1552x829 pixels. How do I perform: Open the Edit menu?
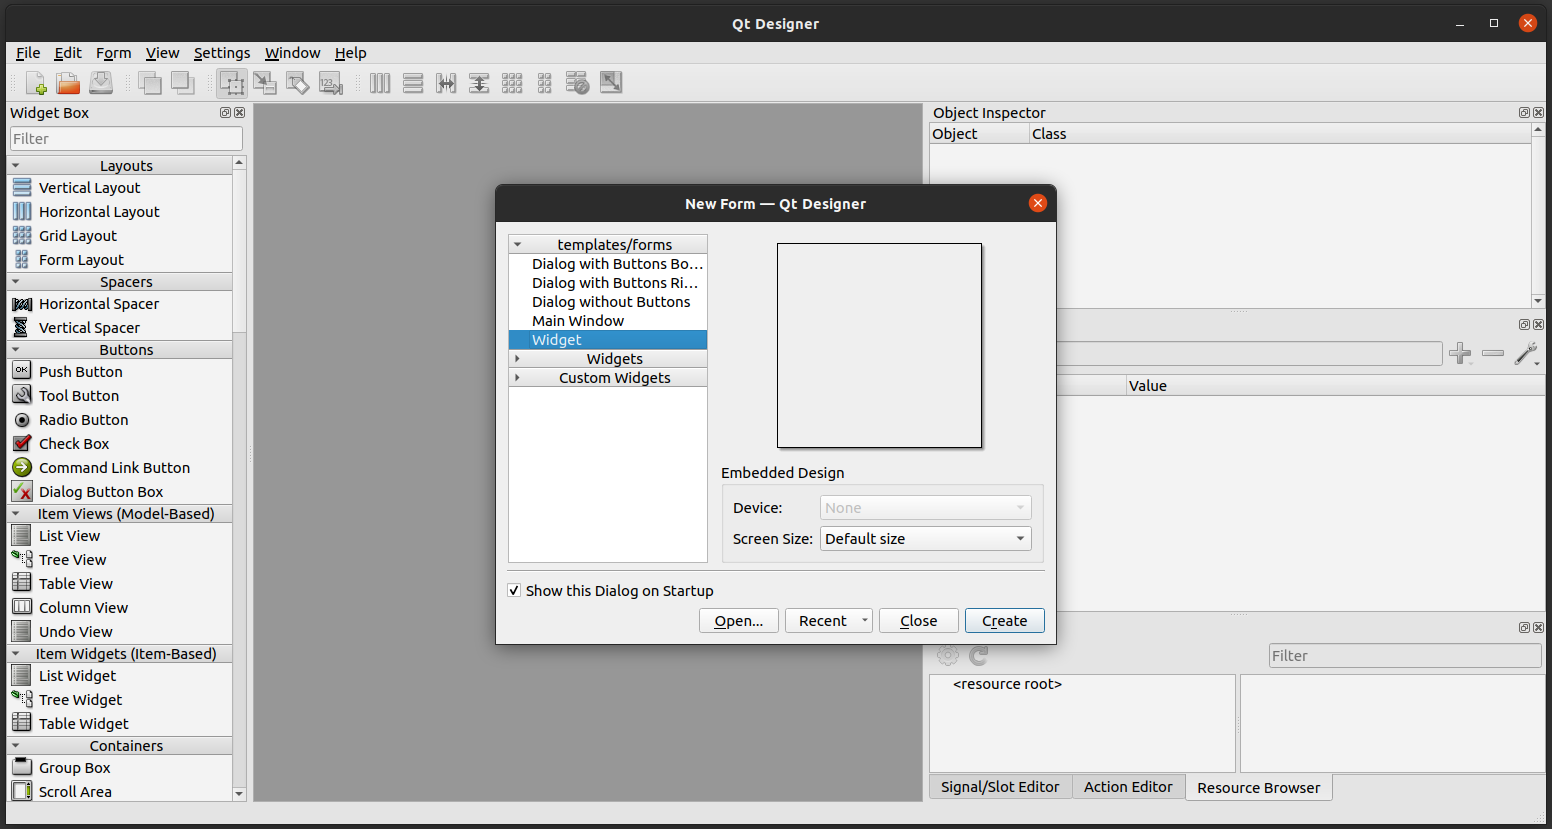click(x=68, y=53)
